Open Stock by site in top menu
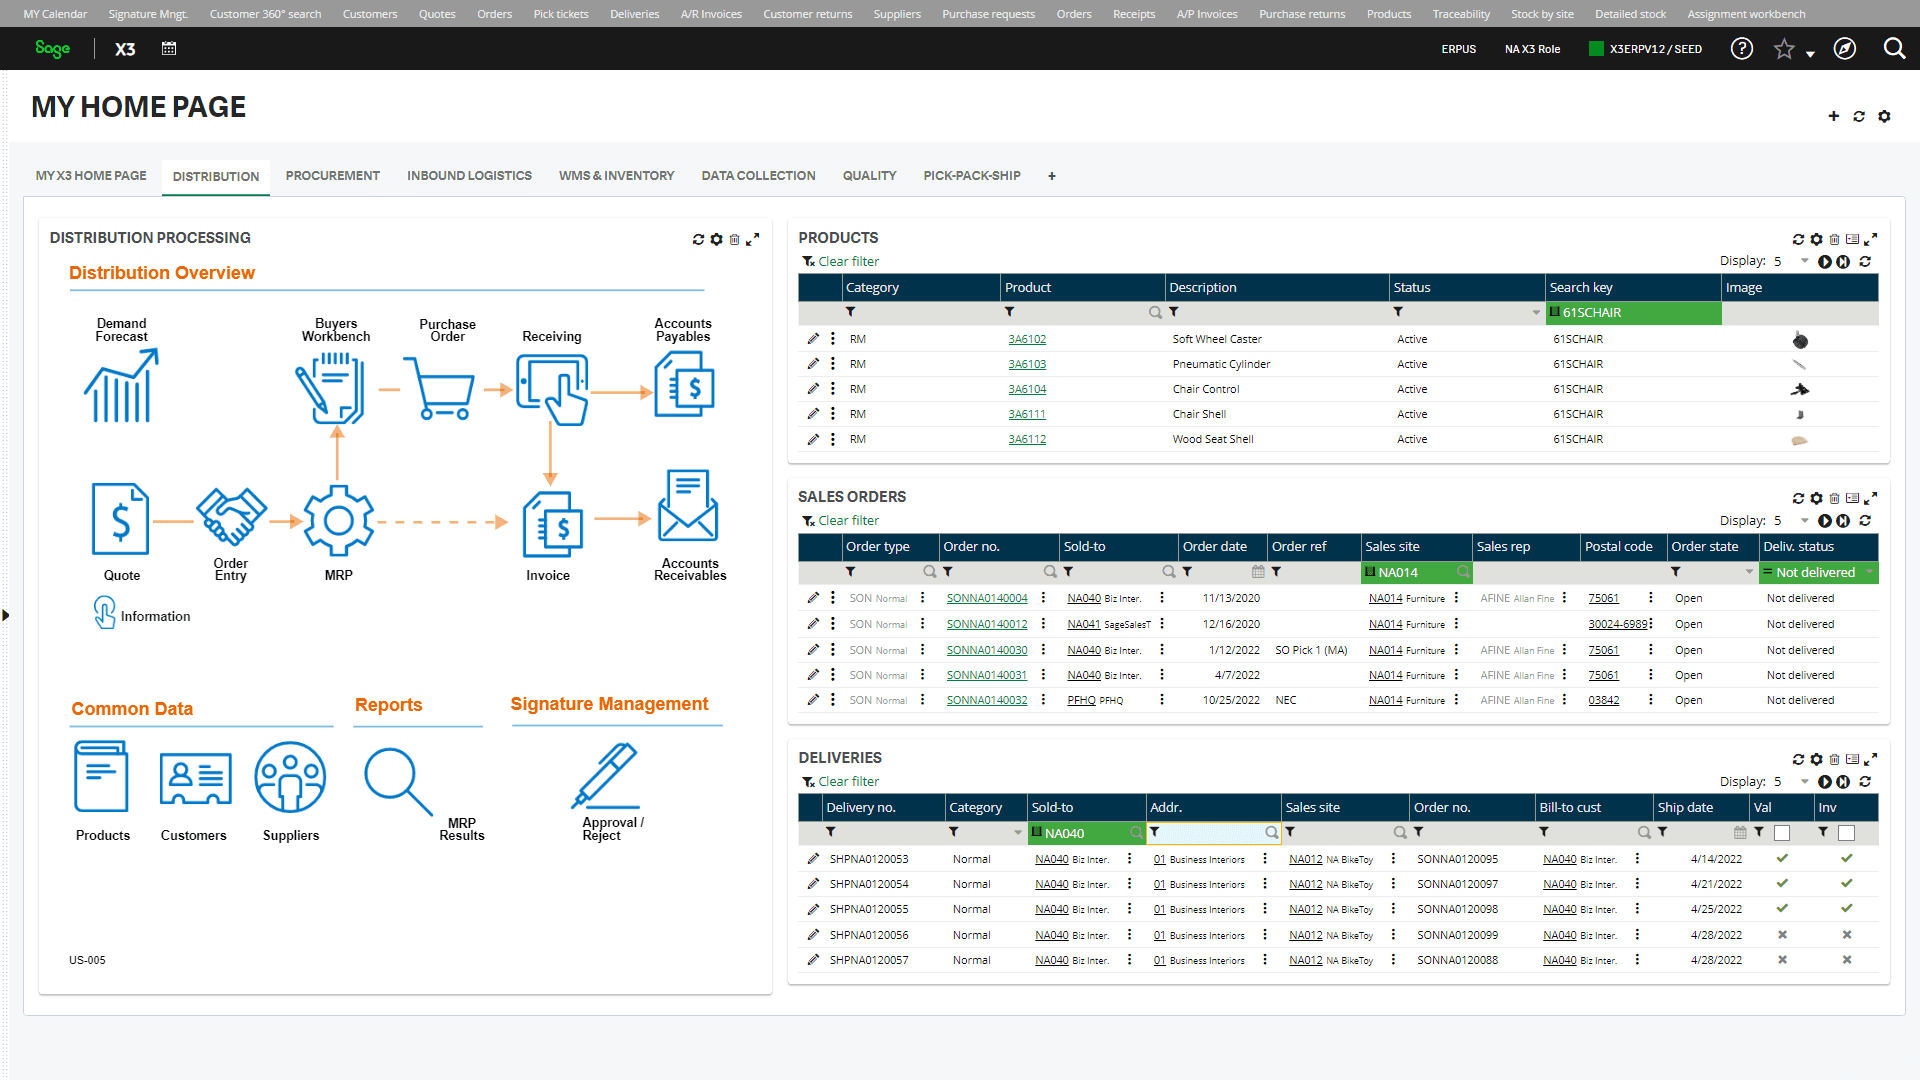The width and height of the screenshot is (1920, 1080). click(x=1542, y=14)
